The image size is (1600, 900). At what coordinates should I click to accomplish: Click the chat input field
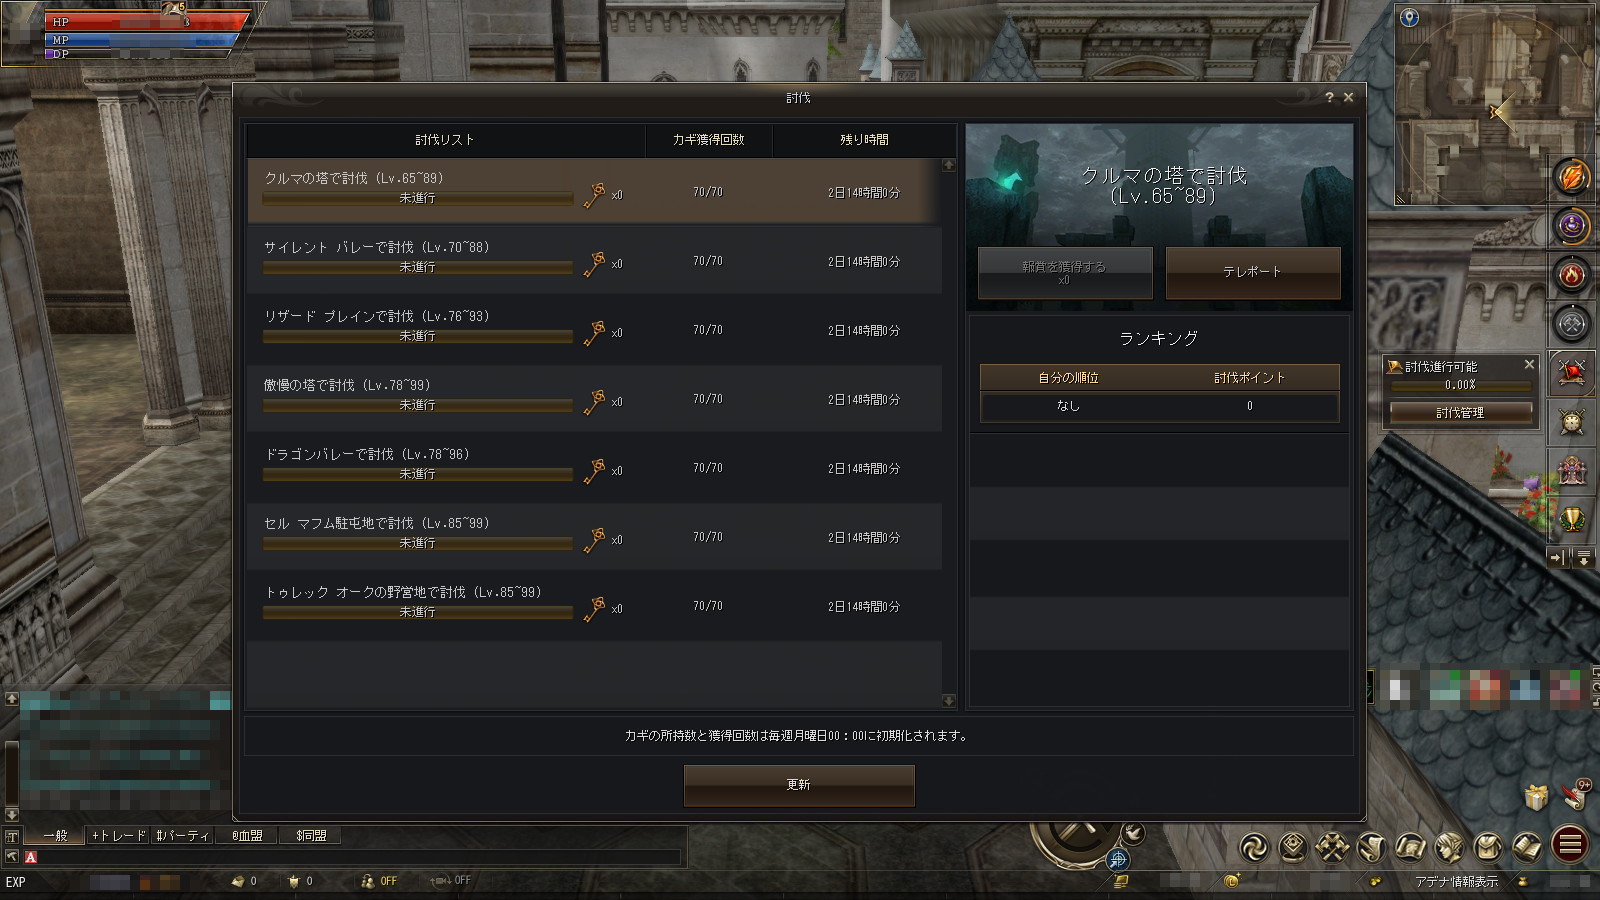pos(358,857)
